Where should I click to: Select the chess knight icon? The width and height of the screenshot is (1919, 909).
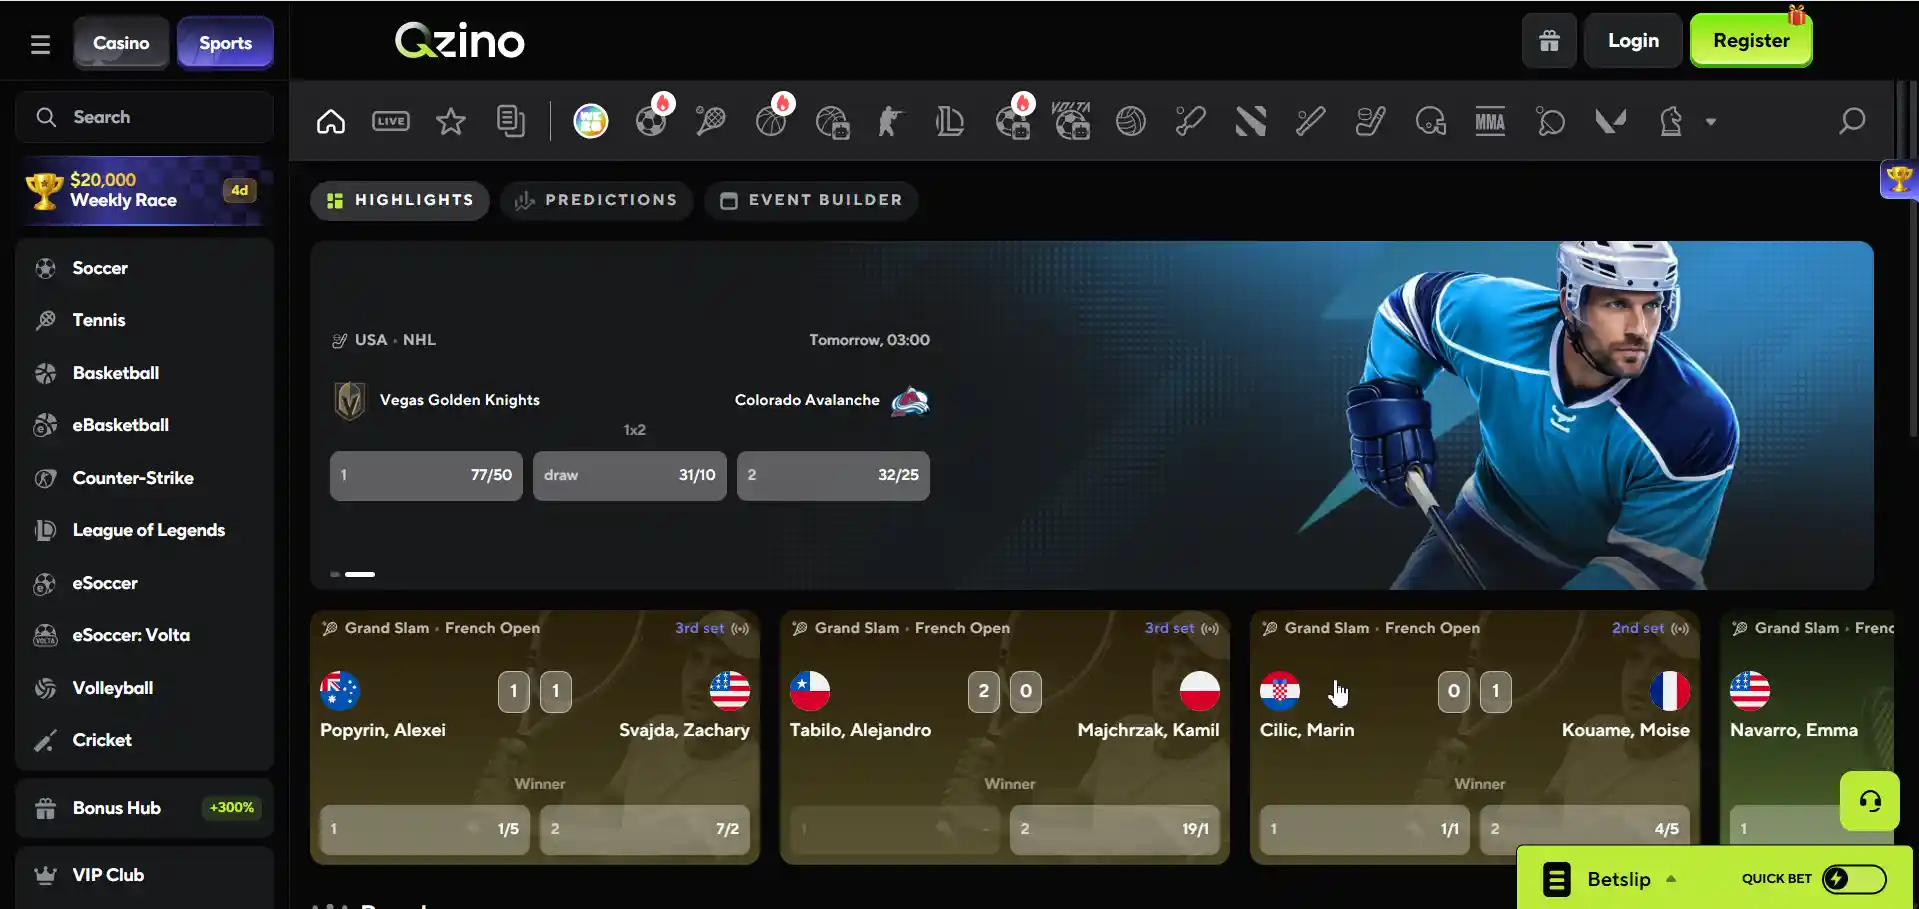pos(1671,122)
